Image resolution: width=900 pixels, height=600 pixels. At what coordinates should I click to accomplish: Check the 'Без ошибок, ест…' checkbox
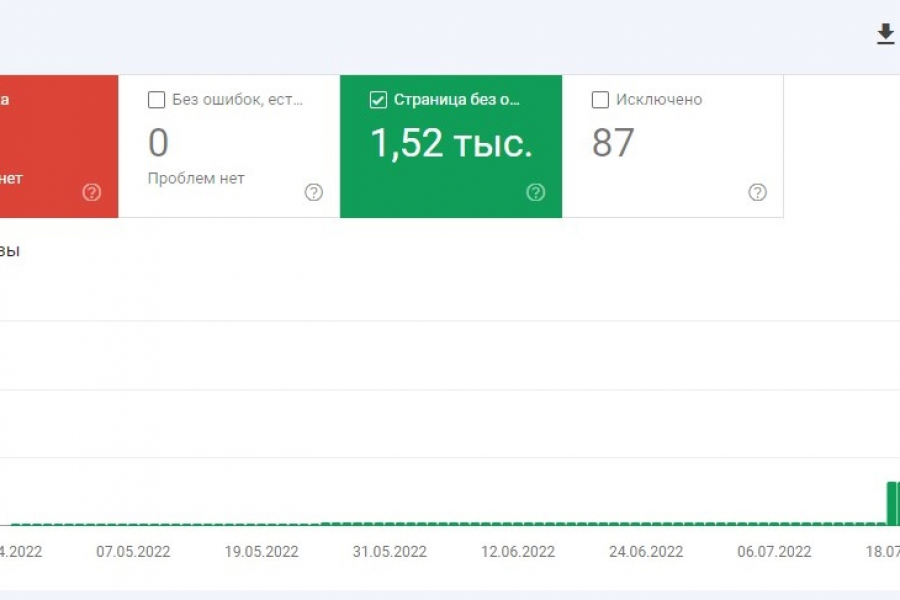tap(156, 99)
